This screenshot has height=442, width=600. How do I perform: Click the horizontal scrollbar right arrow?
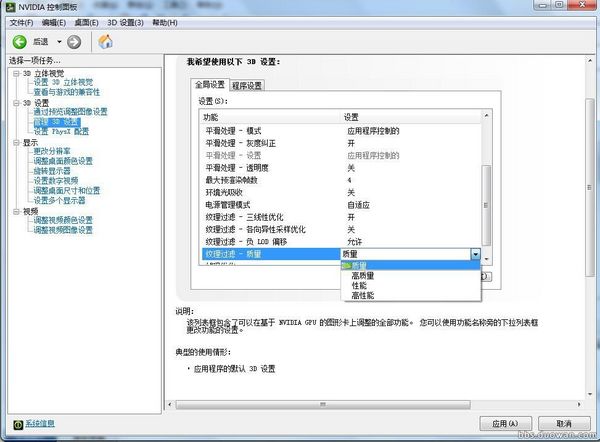(579, 404)
